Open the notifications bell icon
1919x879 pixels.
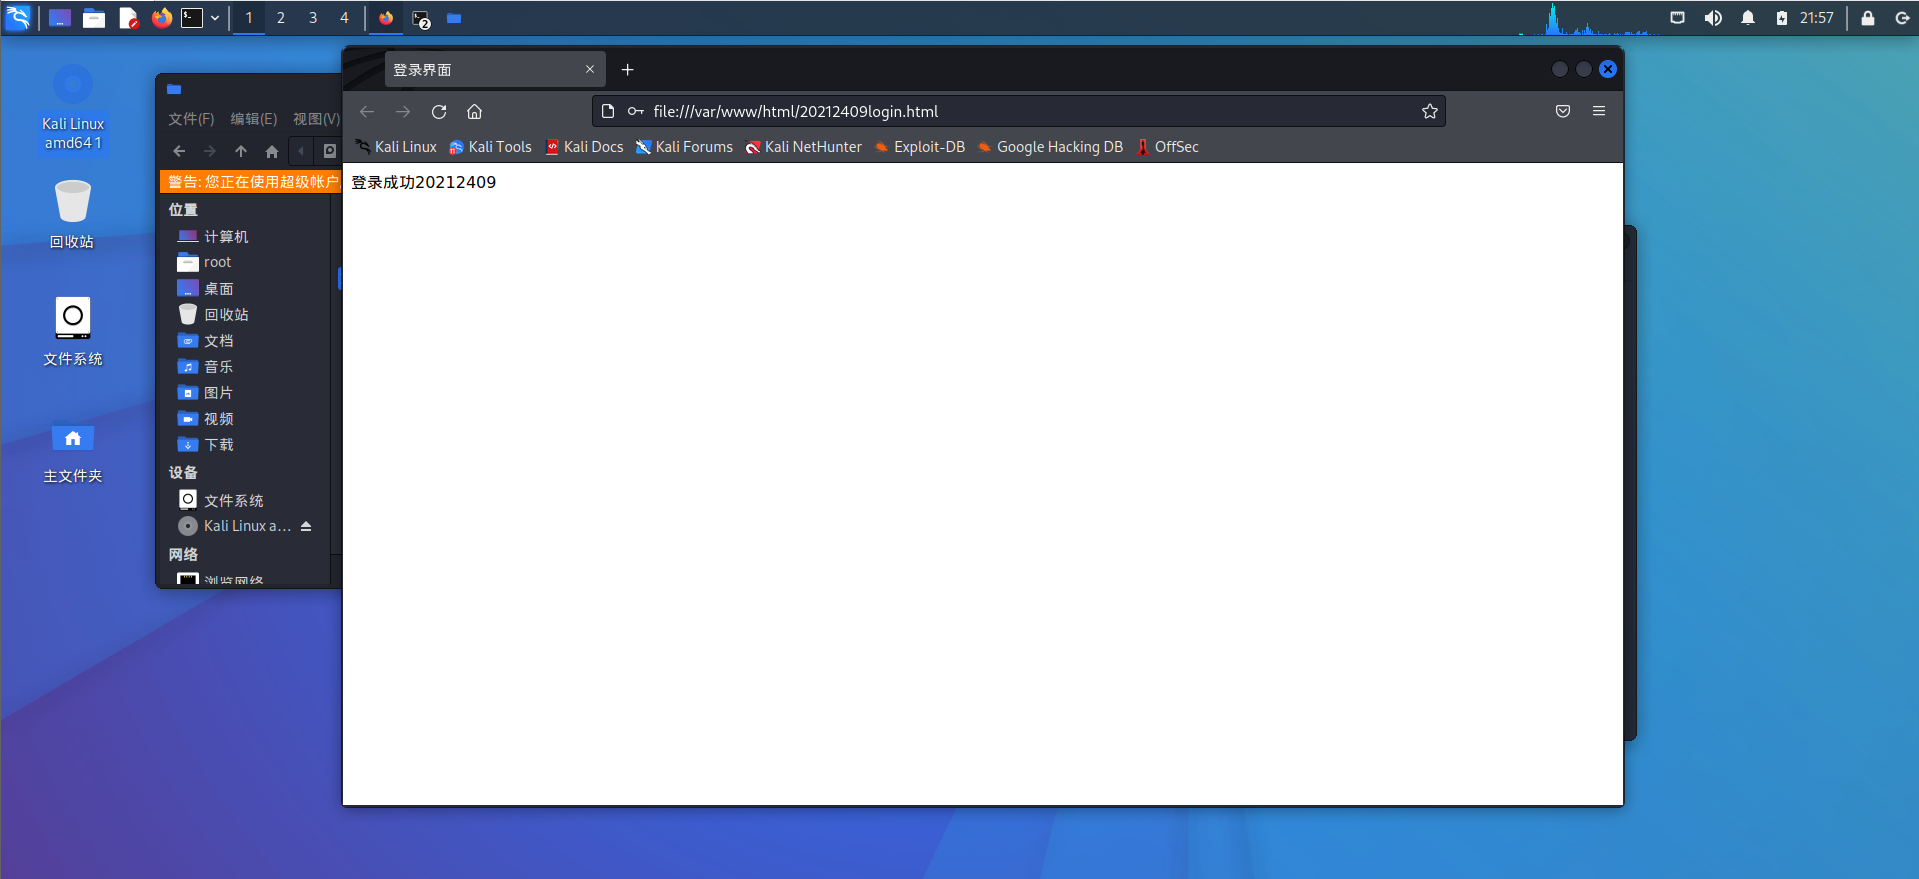[x=1748, y=18]
